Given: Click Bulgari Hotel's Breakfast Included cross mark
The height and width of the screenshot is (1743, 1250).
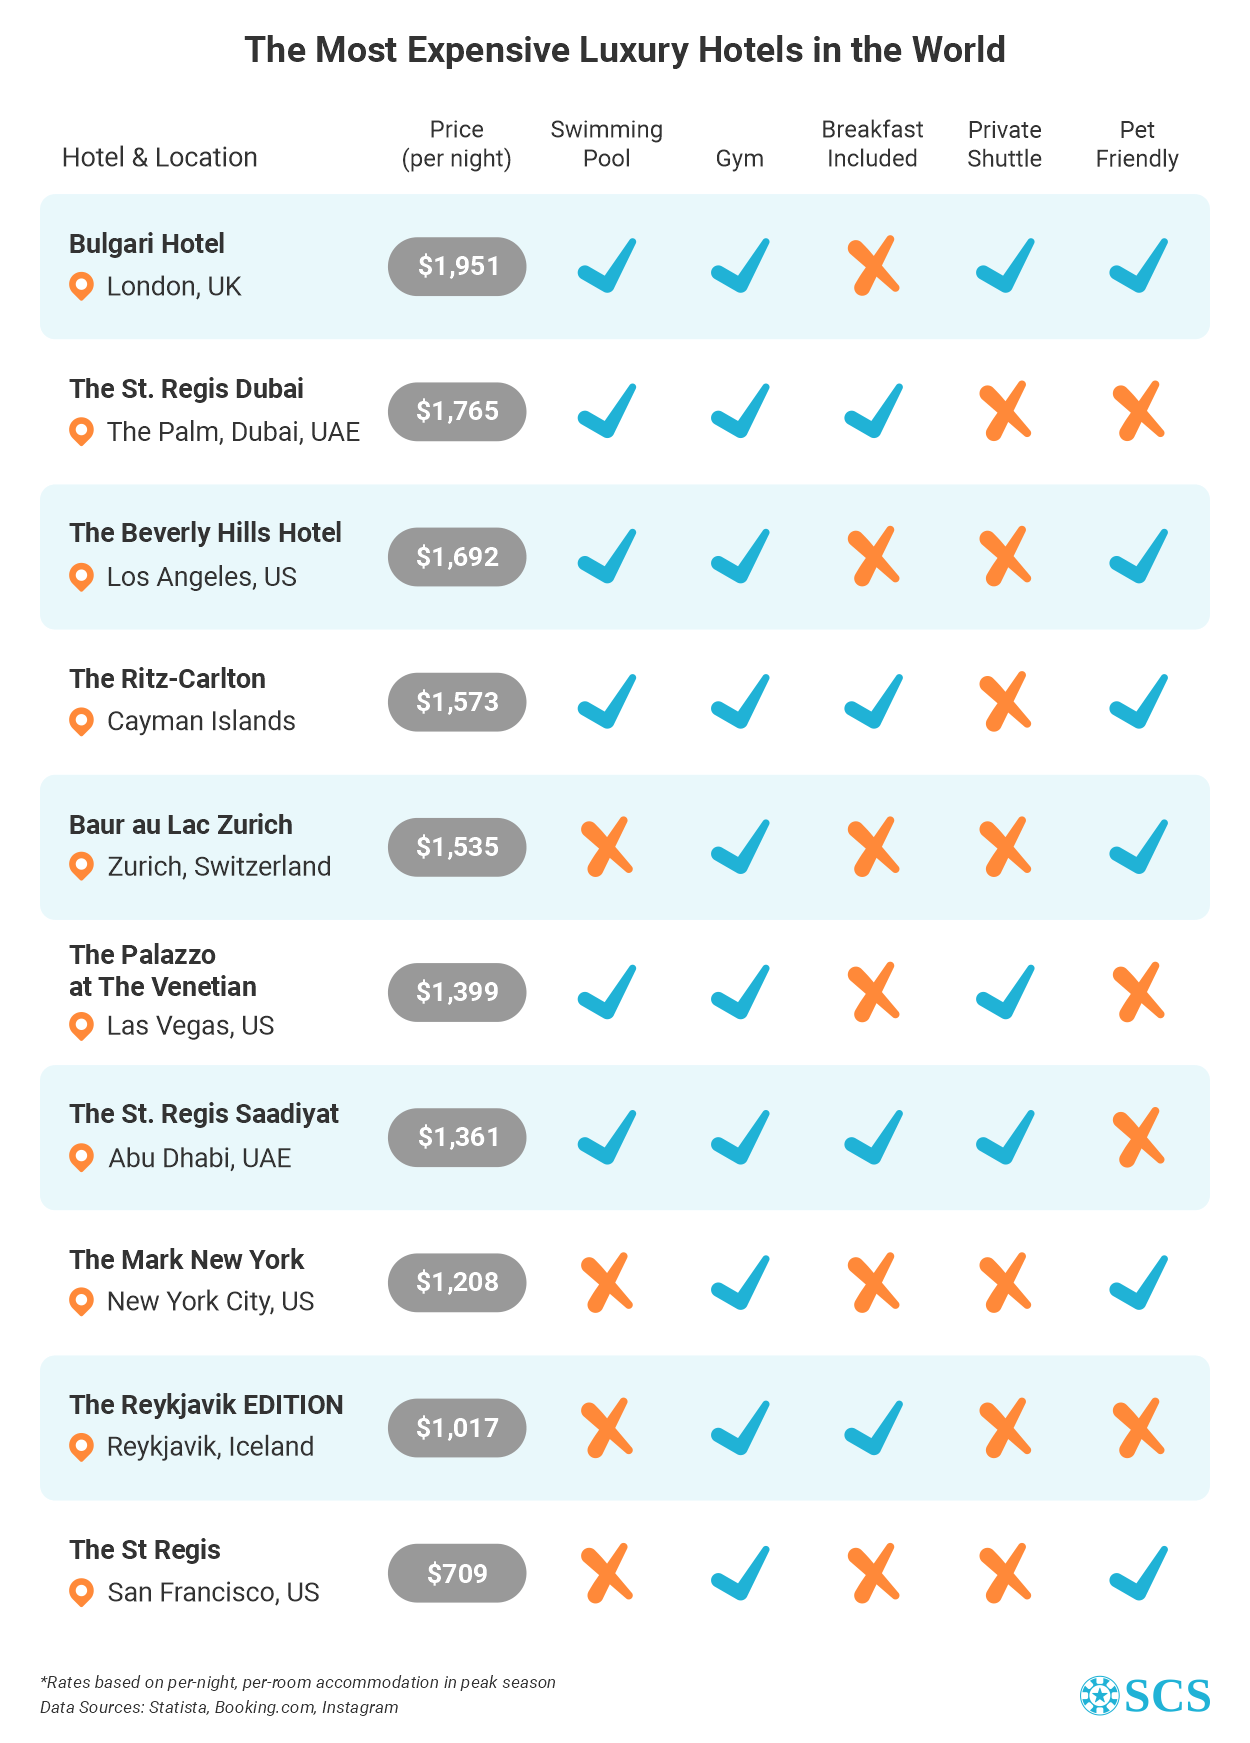Looking at the screenshot, I should pos(874,266).
